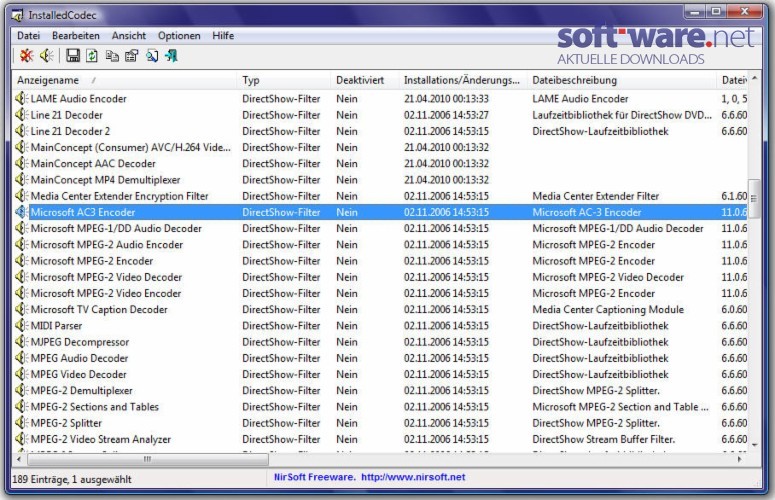
Task: Click the Find magnifier toolbar icon
Action: click(x=152, y=56)
